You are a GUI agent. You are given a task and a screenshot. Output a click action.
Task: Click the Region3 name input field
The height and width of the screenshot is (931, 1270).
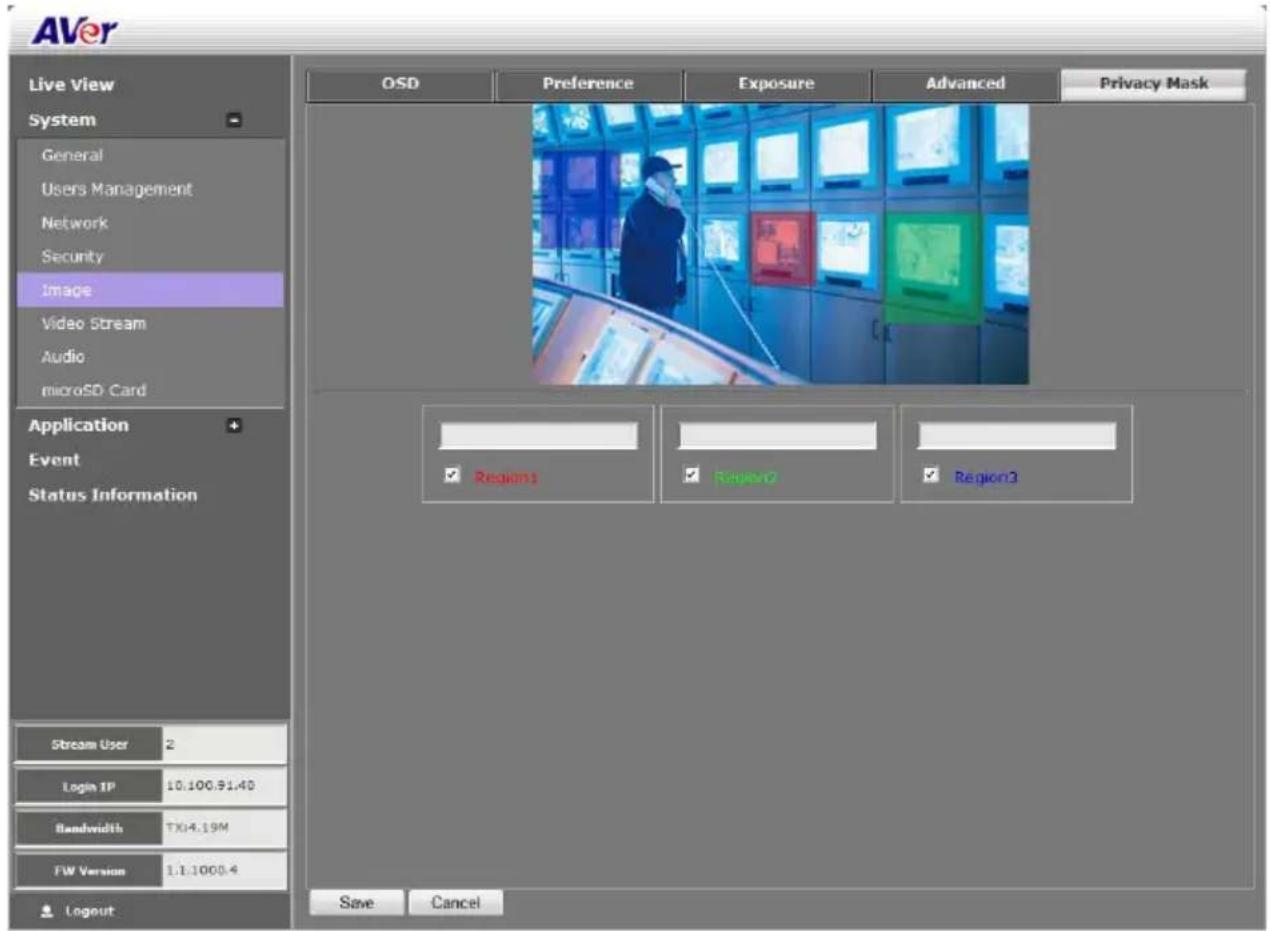click(x=1017, y=435)
